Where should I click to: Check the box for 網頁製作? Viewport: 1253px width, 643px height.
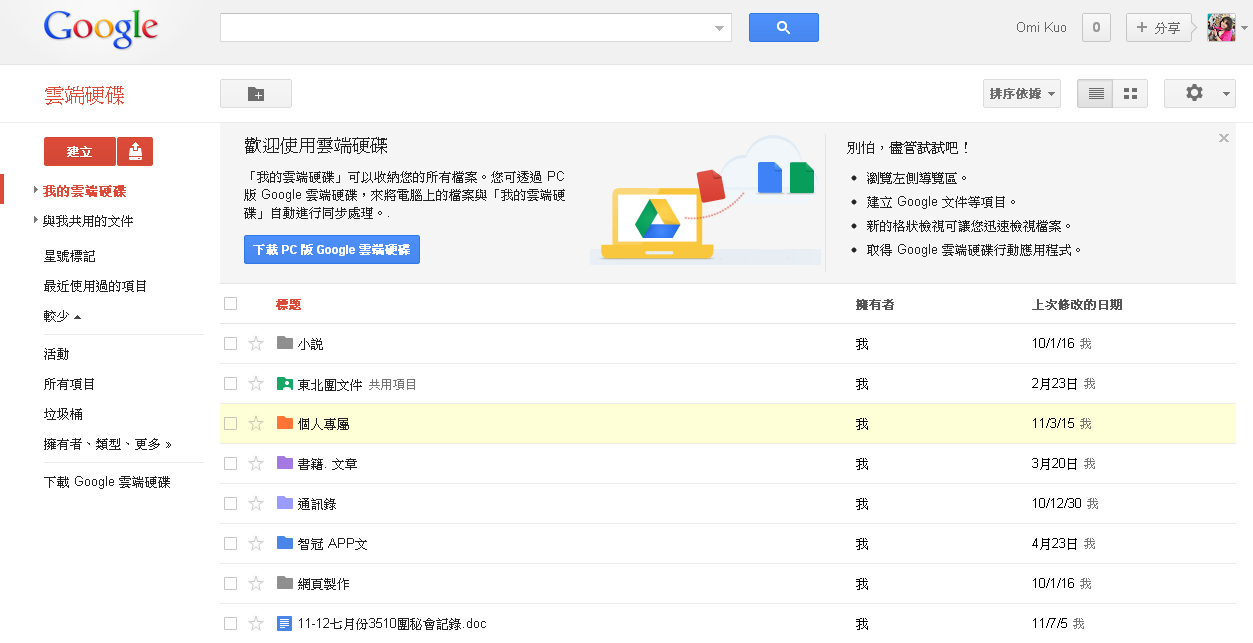click(231, 584)
